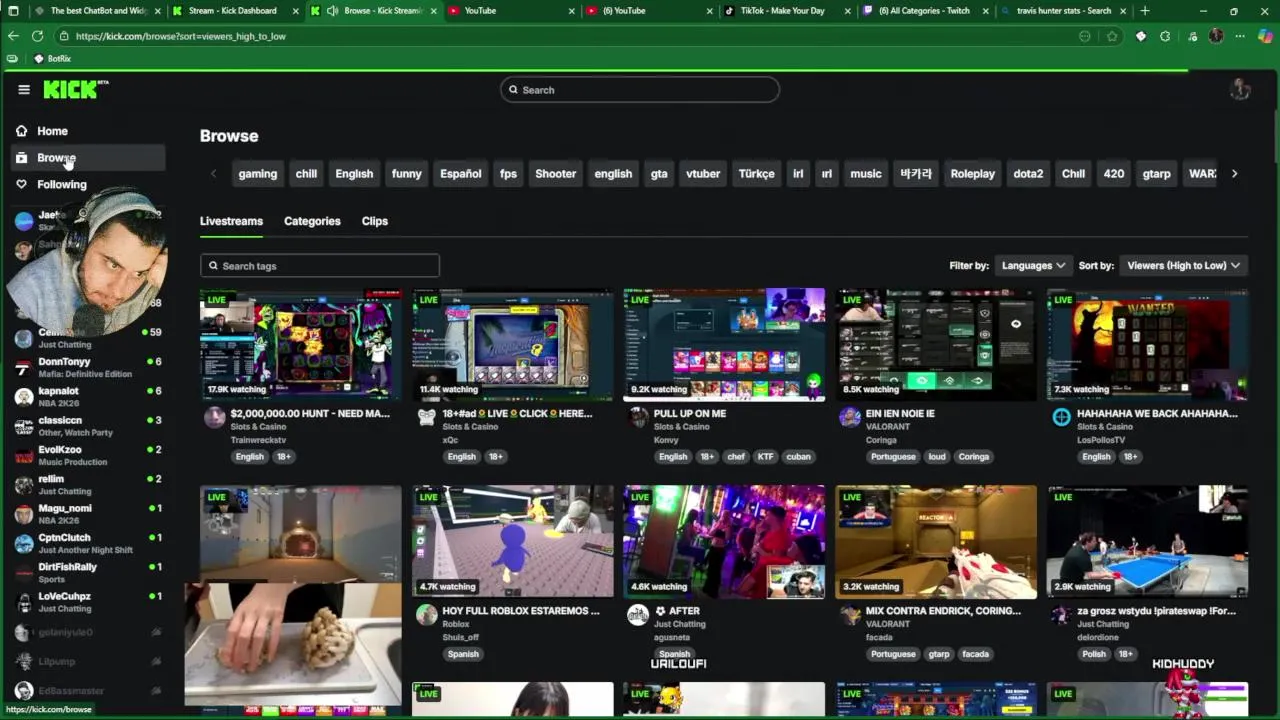Open CptnClutch in followed channels

[88, 543]
